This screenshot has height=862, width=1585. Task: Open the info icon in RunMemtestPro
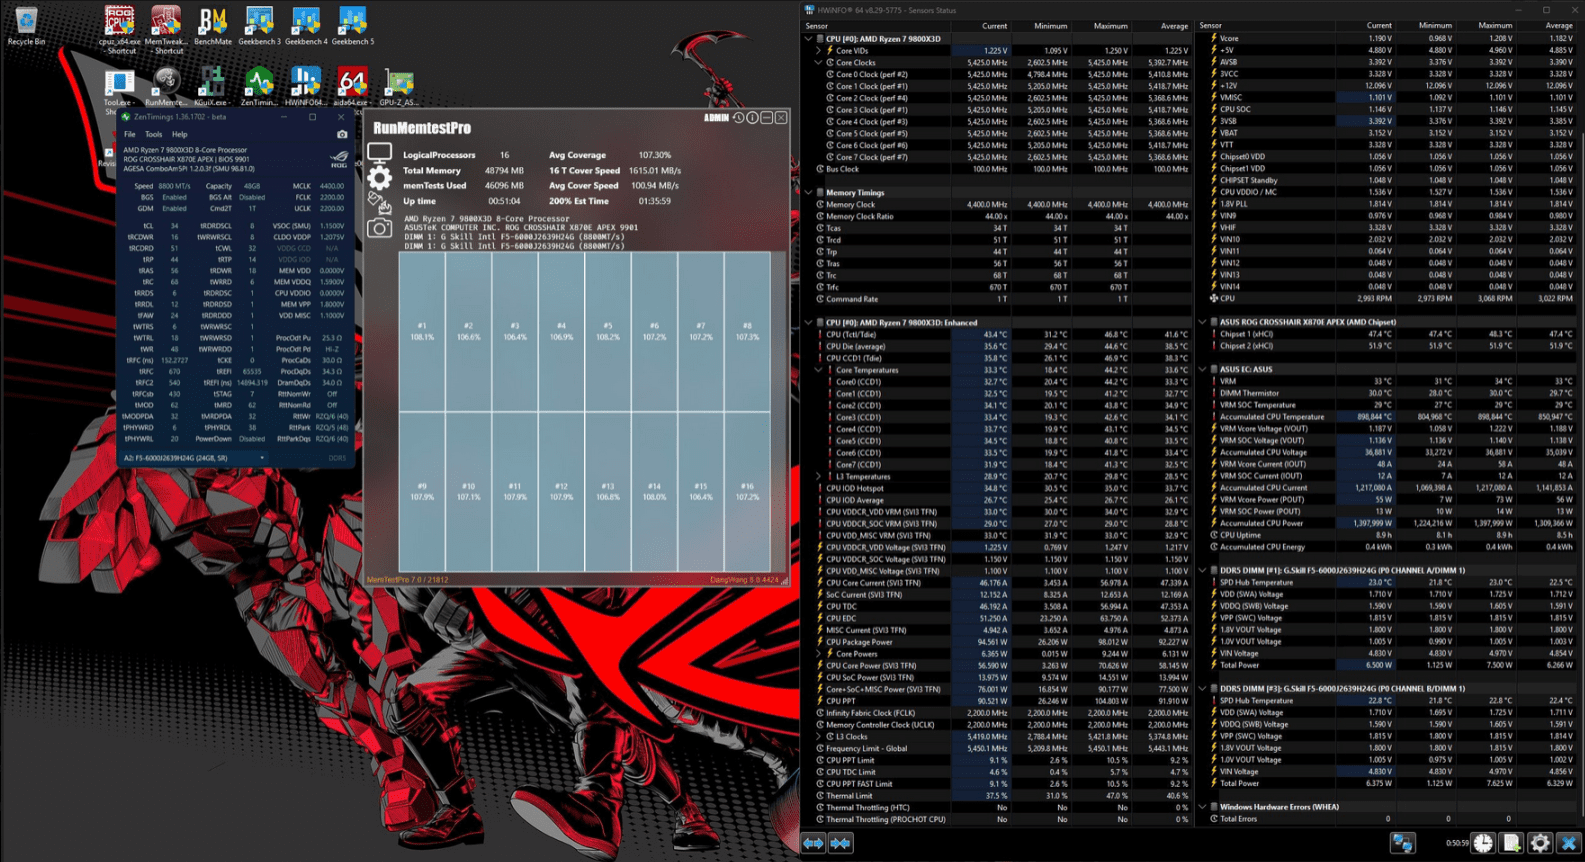(x=753, y=118)
